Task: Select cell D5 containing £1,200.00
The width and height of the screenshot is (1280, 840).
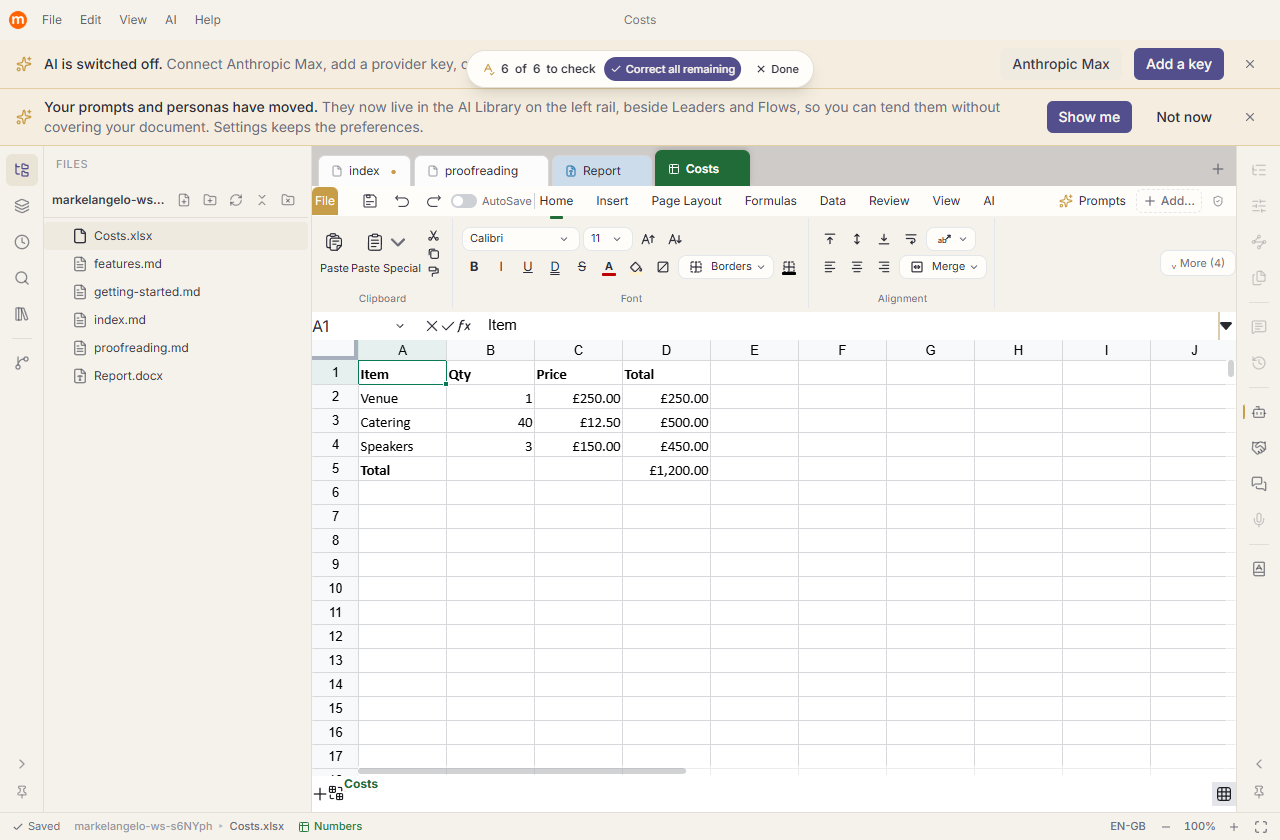Action: pyautogui.click(x=667, y=470)
